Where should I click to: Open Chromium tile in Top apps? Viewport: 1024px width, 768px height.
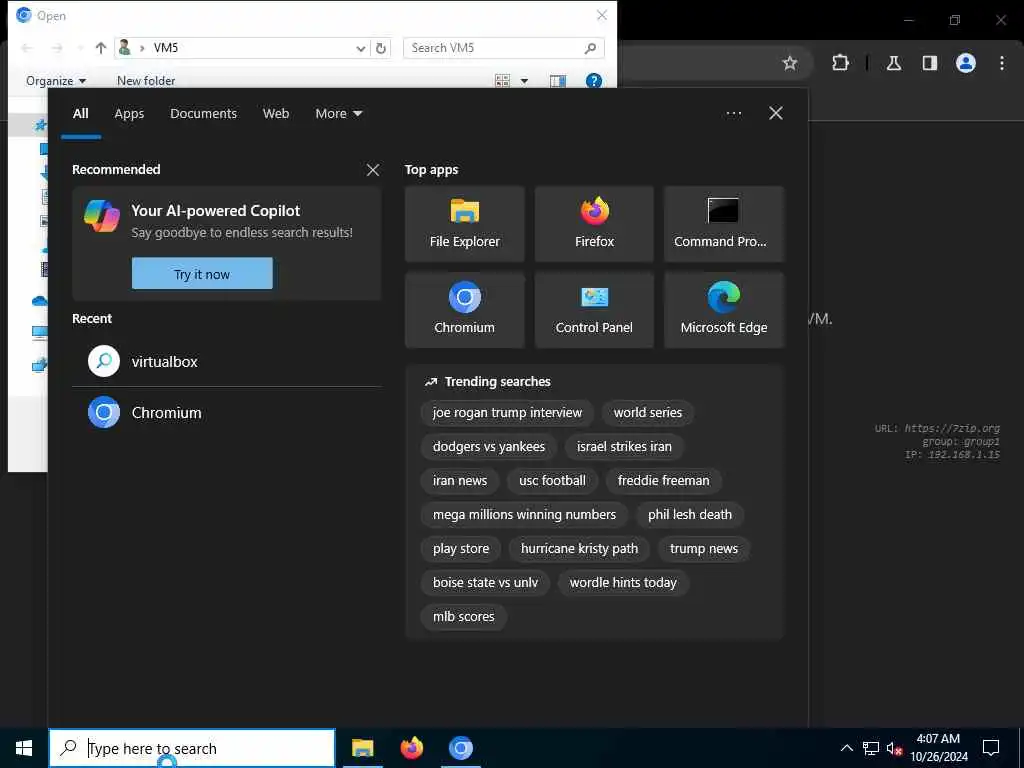click(x=464, y=310)
